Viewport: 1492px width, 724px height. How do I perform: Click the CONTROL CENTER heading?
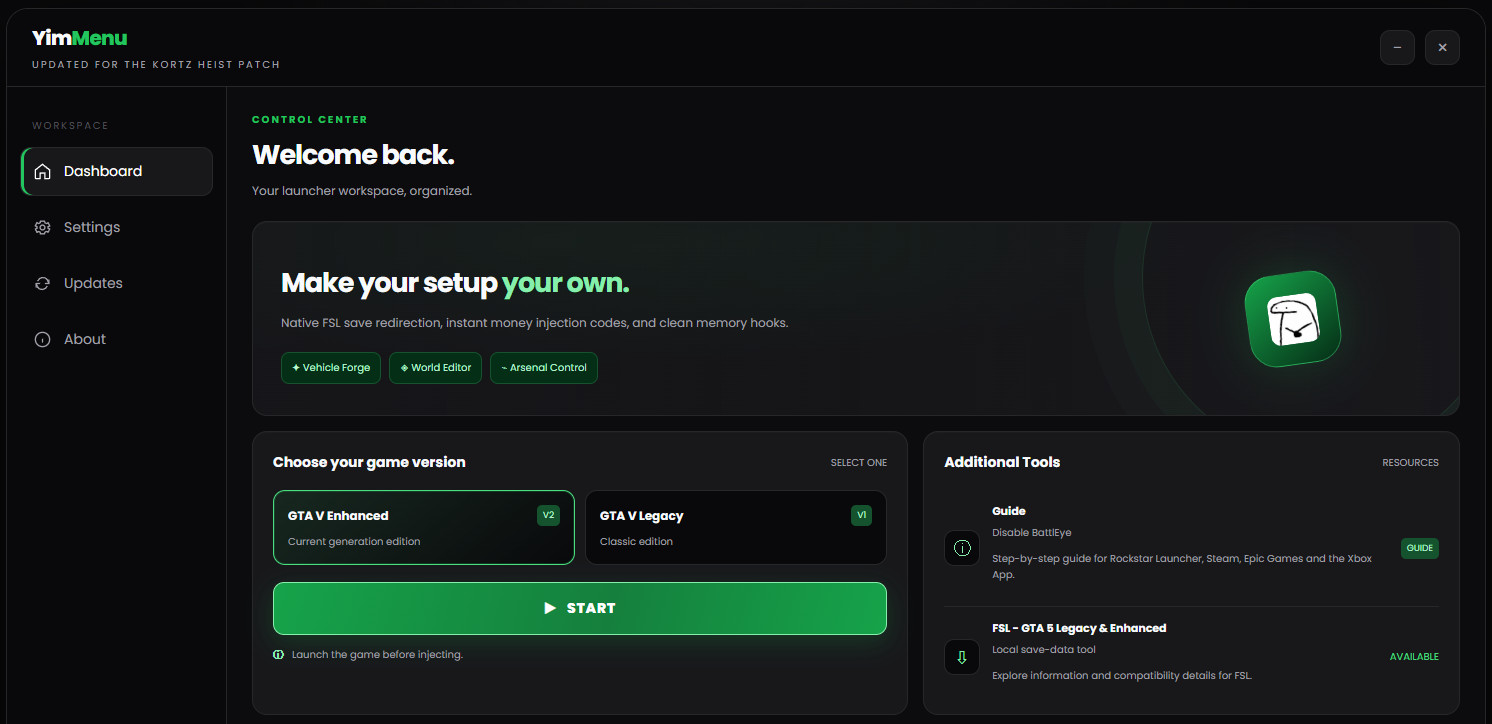(x=310, y=120)
